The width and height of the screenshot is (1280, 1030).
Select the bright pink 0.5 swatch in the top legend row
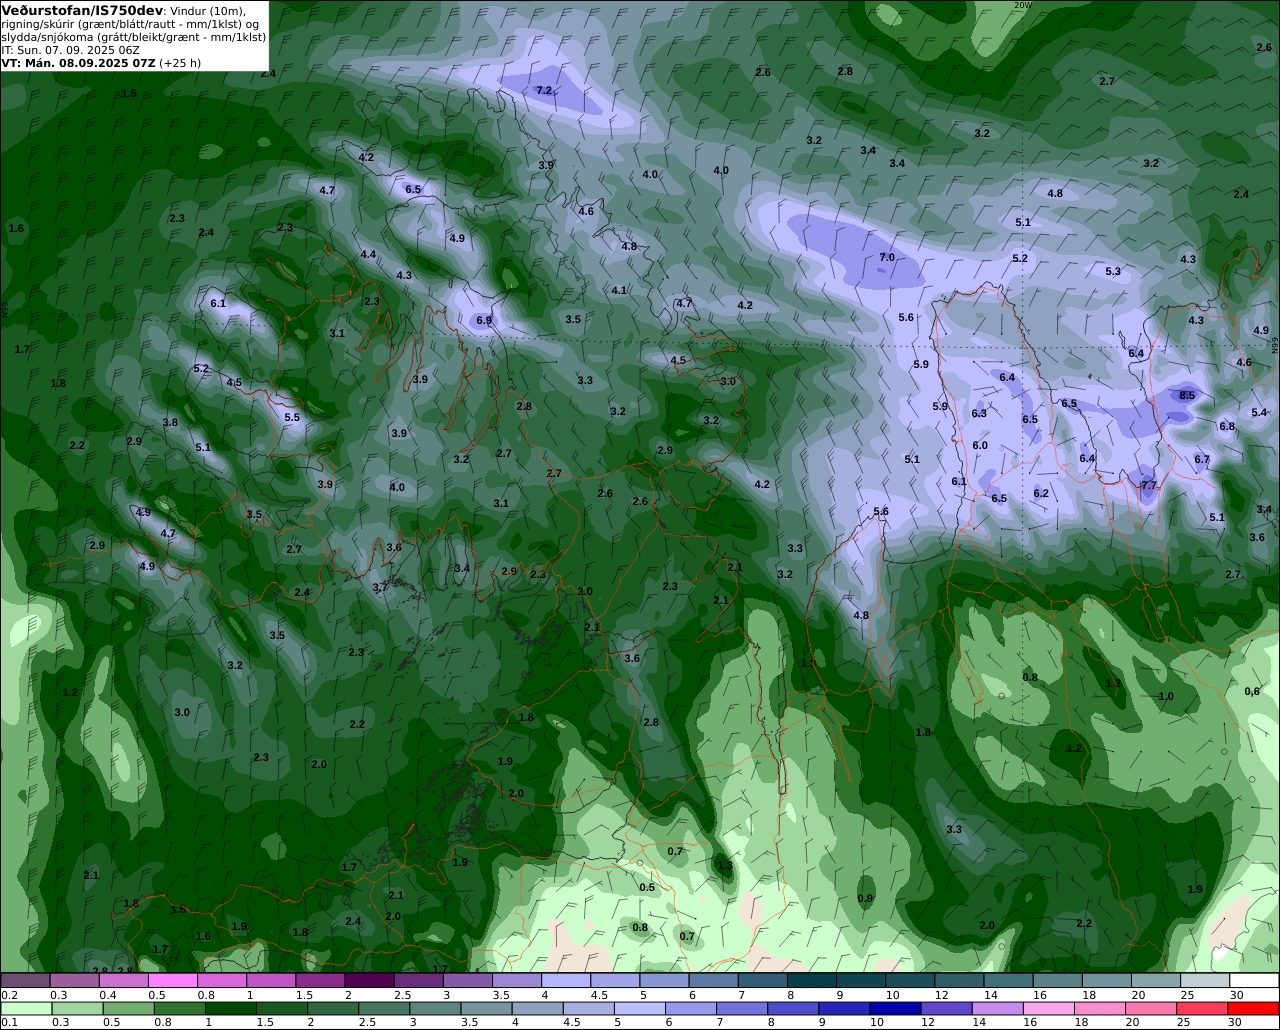click(172, 980)
